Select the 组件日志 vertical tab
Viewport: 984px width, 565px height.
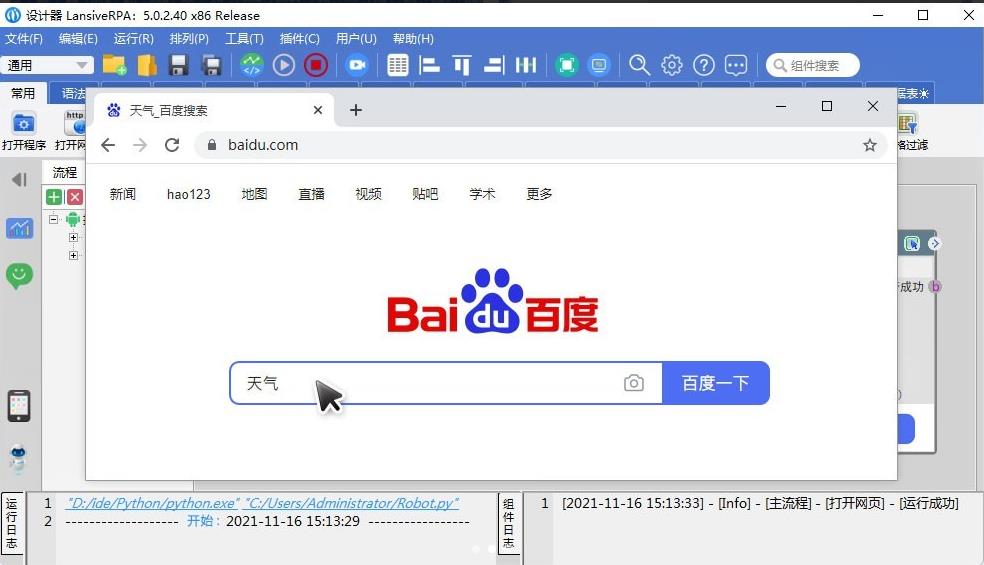pos(508,523)
